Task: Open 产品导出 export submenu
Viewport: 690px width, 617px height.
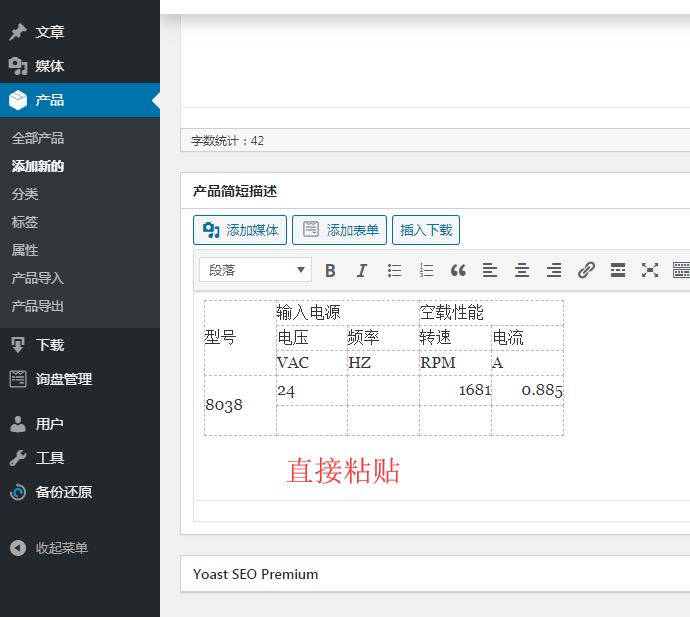Action: (x=38, y=306)
